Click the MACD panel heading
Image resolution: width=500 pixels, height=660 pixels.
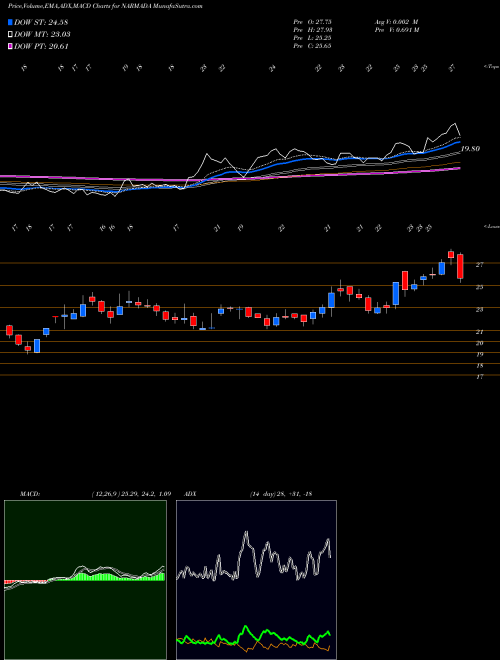coord(29,494)
